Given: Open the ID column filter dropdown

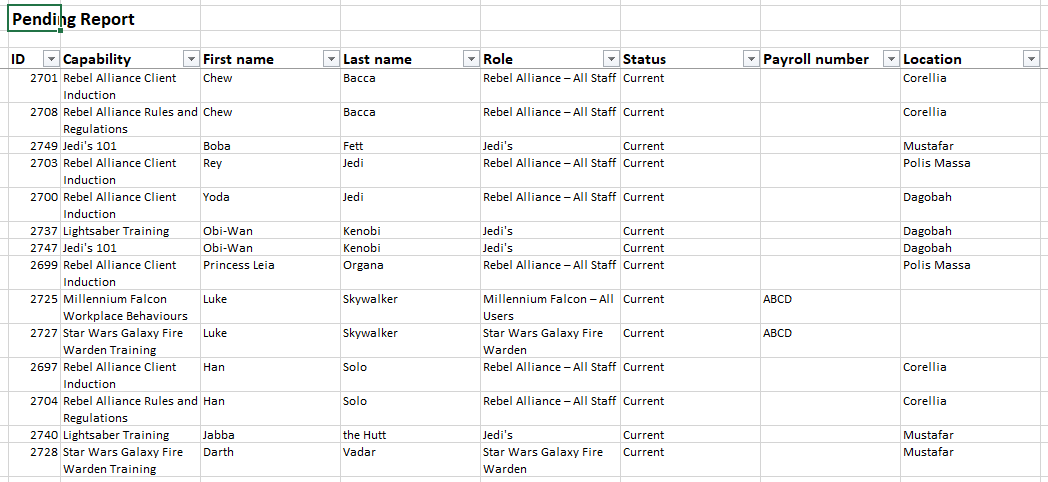Looking at the screenshot, I should point(50,59).
